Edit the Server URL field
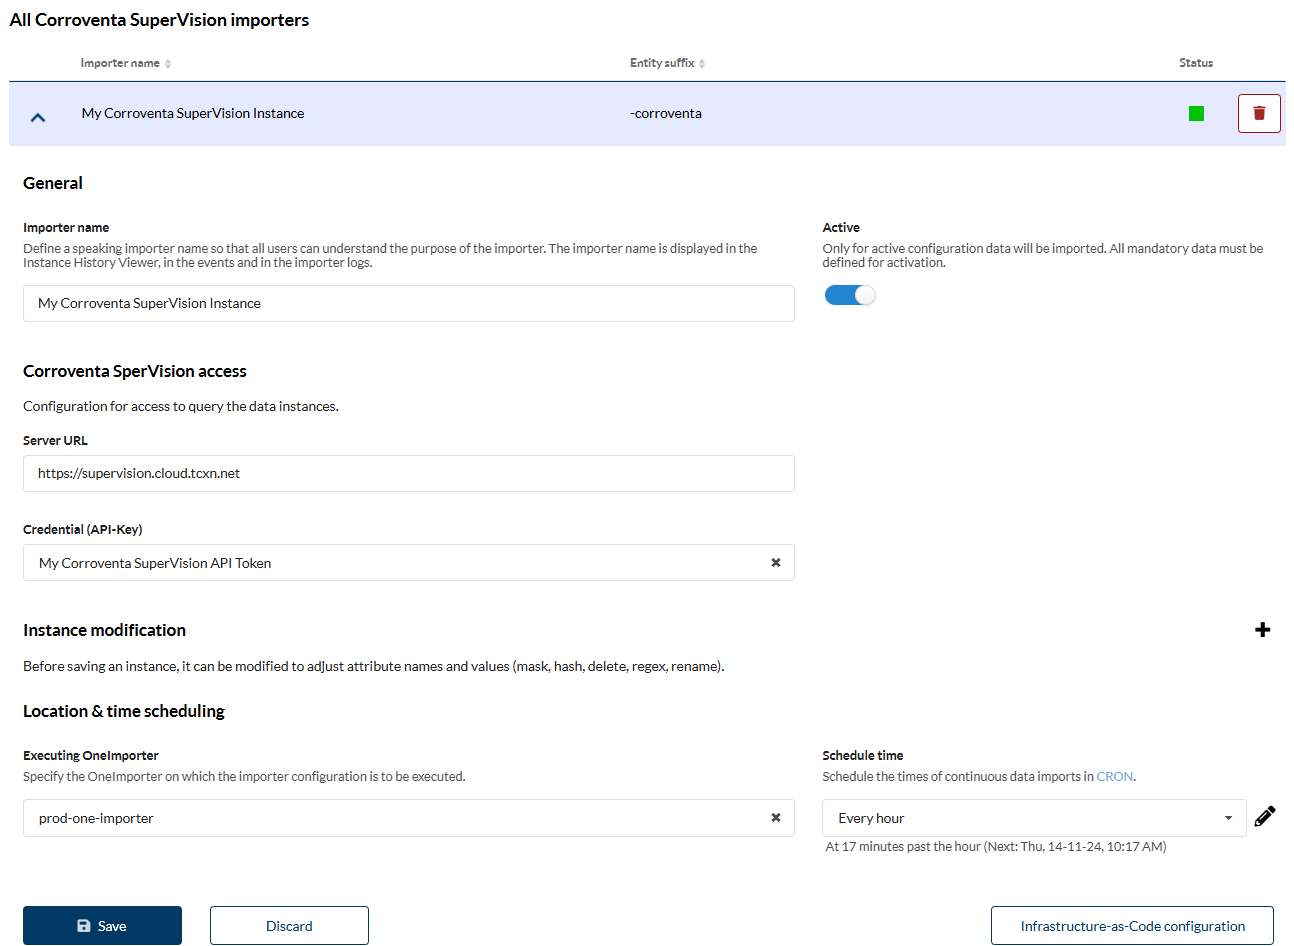This screenshot has height=946, width=1294. [x=409, y=474]
